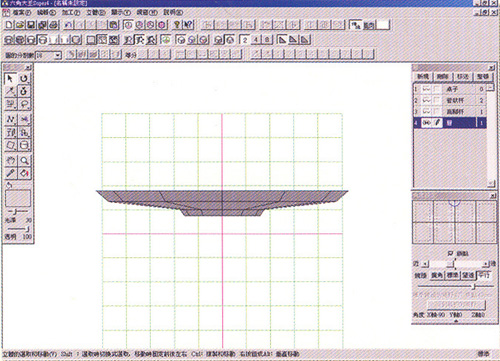
Task: Click the context help arrow-question icon
Action: [188, 25]
